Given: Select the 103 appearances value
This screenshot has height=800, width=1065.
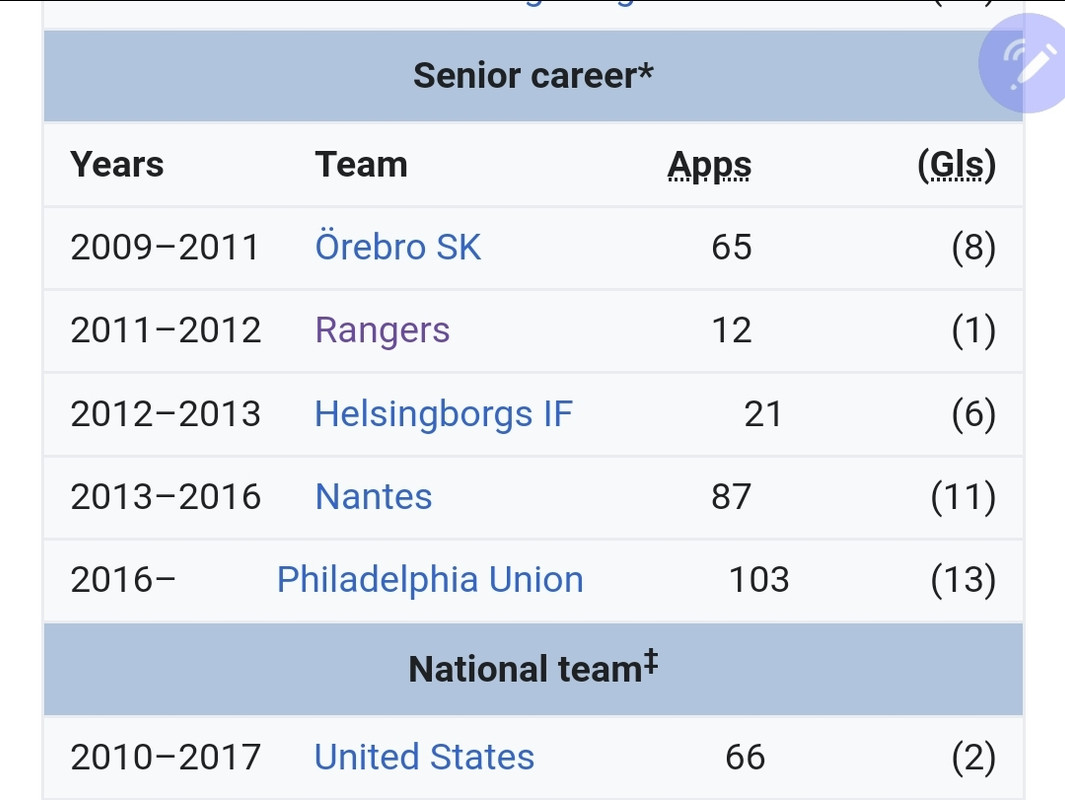Looking at the screenshot, I should point(759,580).
